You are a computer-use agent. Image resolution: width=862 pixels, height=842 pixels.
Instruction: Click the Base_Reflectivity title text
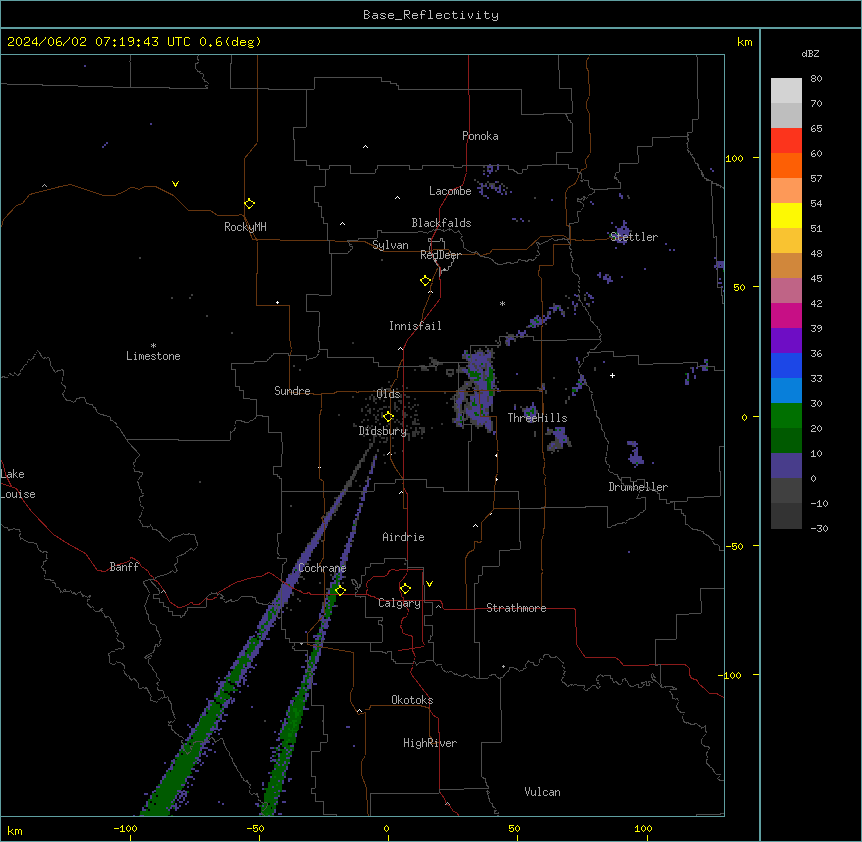coord(431,15)
